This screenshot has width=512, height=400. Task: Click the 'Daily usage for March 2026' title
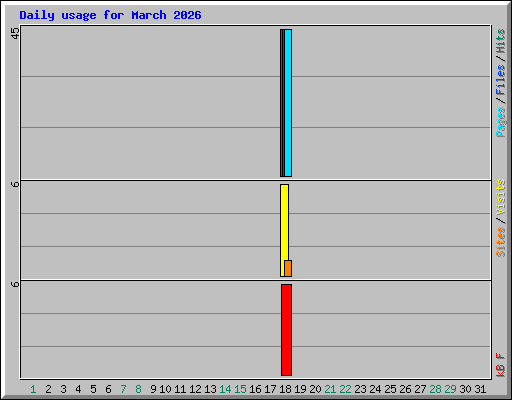pos(110,15)
